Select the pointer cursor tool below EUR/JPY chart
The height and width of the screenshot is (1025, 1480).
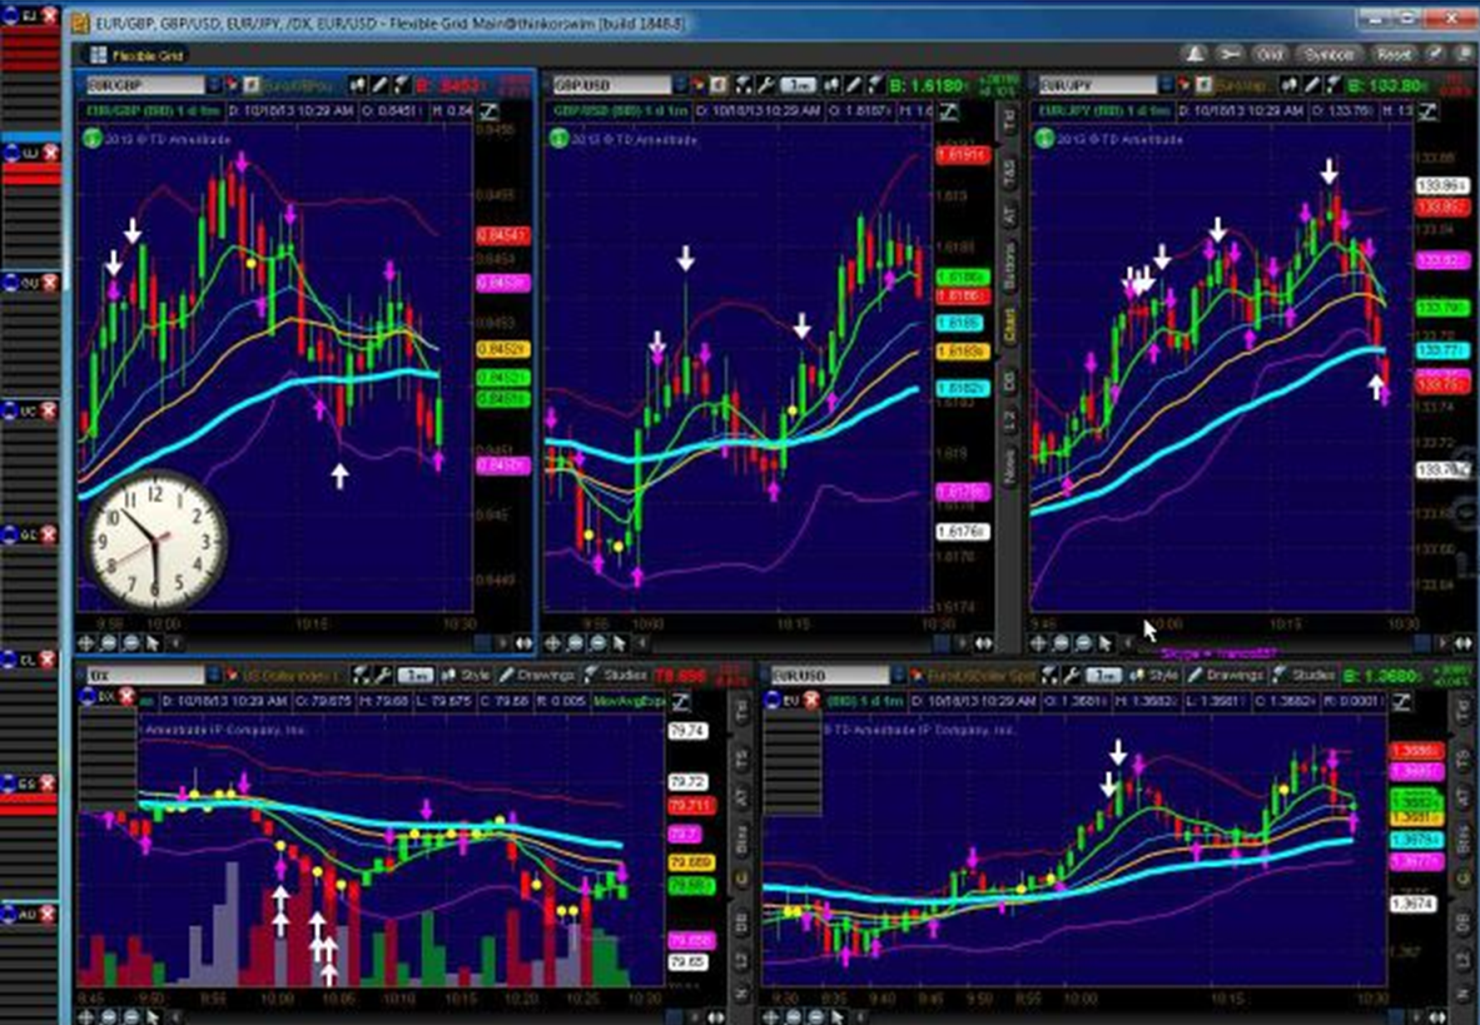click(x=1105, y=643)
